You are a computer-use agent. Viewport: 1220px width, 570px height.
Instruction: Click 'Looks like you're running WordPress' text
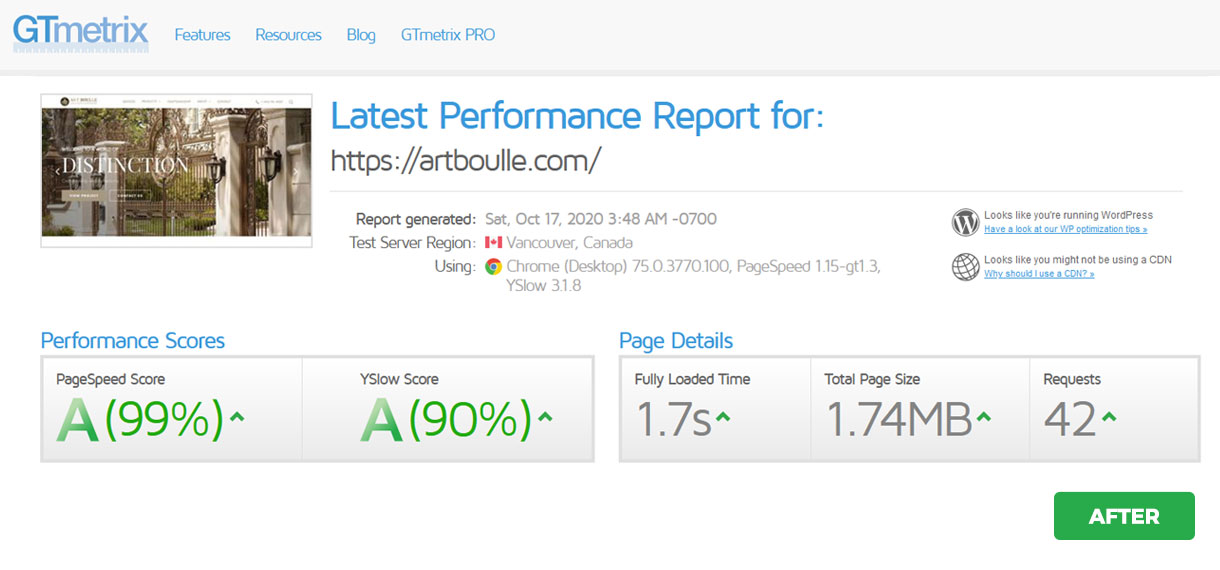pos(1068,215)
